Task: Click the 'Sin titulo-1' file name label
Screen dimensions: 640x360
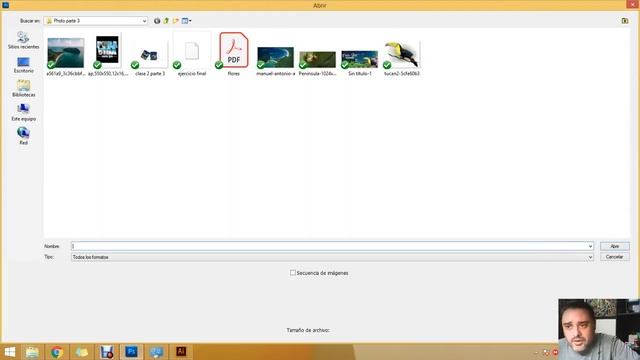Action: coord(360,74)
